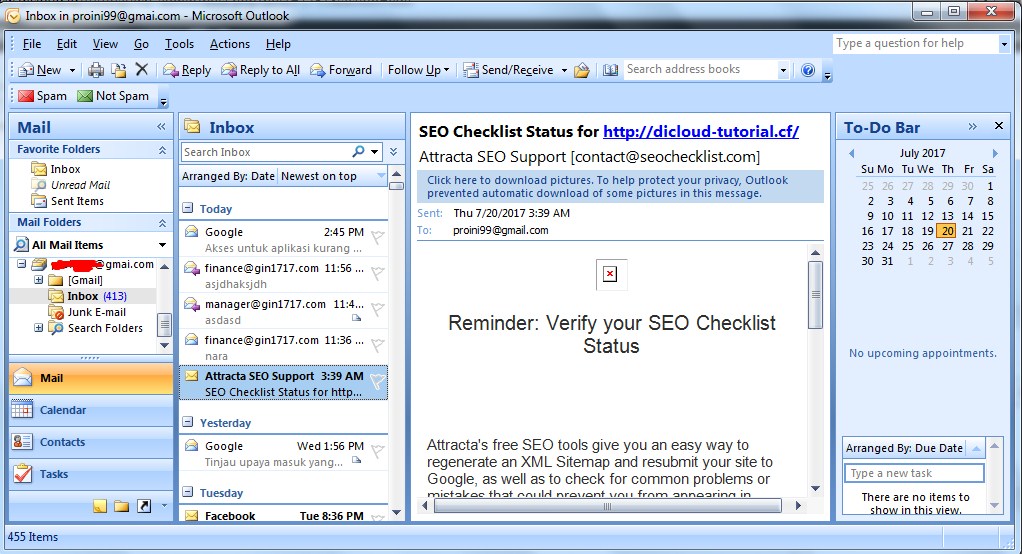Open the Go menu
Viewport: 1022px width, 554px height.
click(141, 44)
